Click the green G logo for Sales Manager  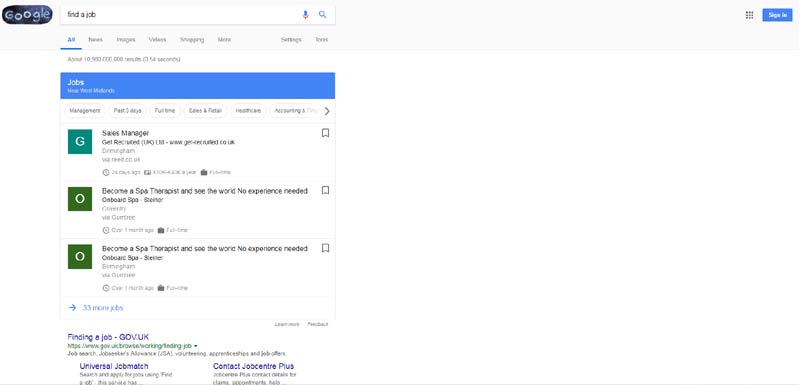[80, 142]
